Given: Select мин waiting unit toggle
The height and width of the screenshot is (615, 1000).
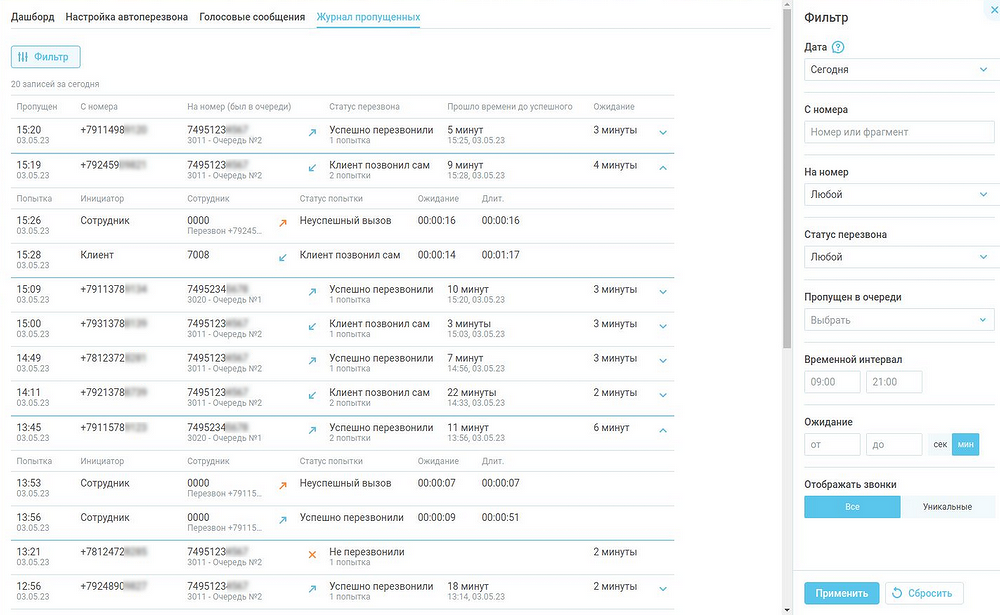Looking at the screenshot, I should tap(966, 445).
